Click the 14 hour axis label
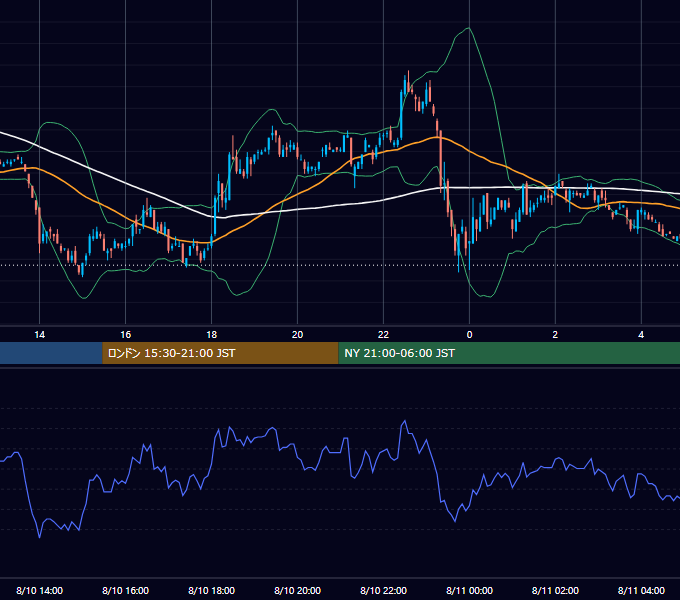The height and width of the screenshot is (600, 680). point(39,335)
